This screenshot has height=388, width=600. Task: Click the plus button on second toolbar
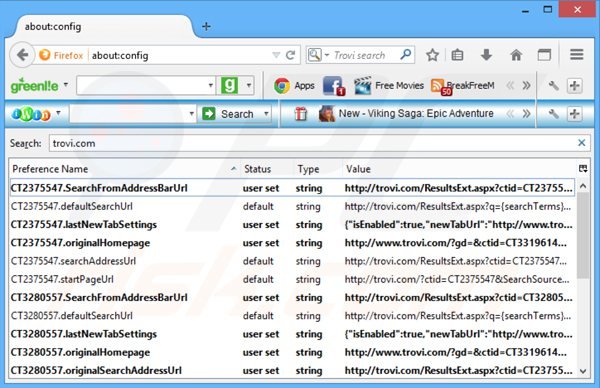574,114
